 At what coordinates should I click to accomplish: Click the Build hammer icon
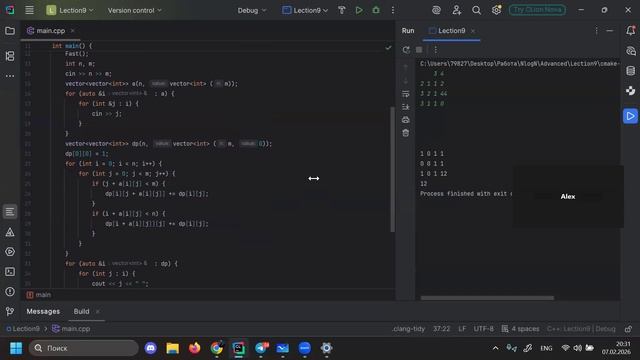[x=342, y=10]
